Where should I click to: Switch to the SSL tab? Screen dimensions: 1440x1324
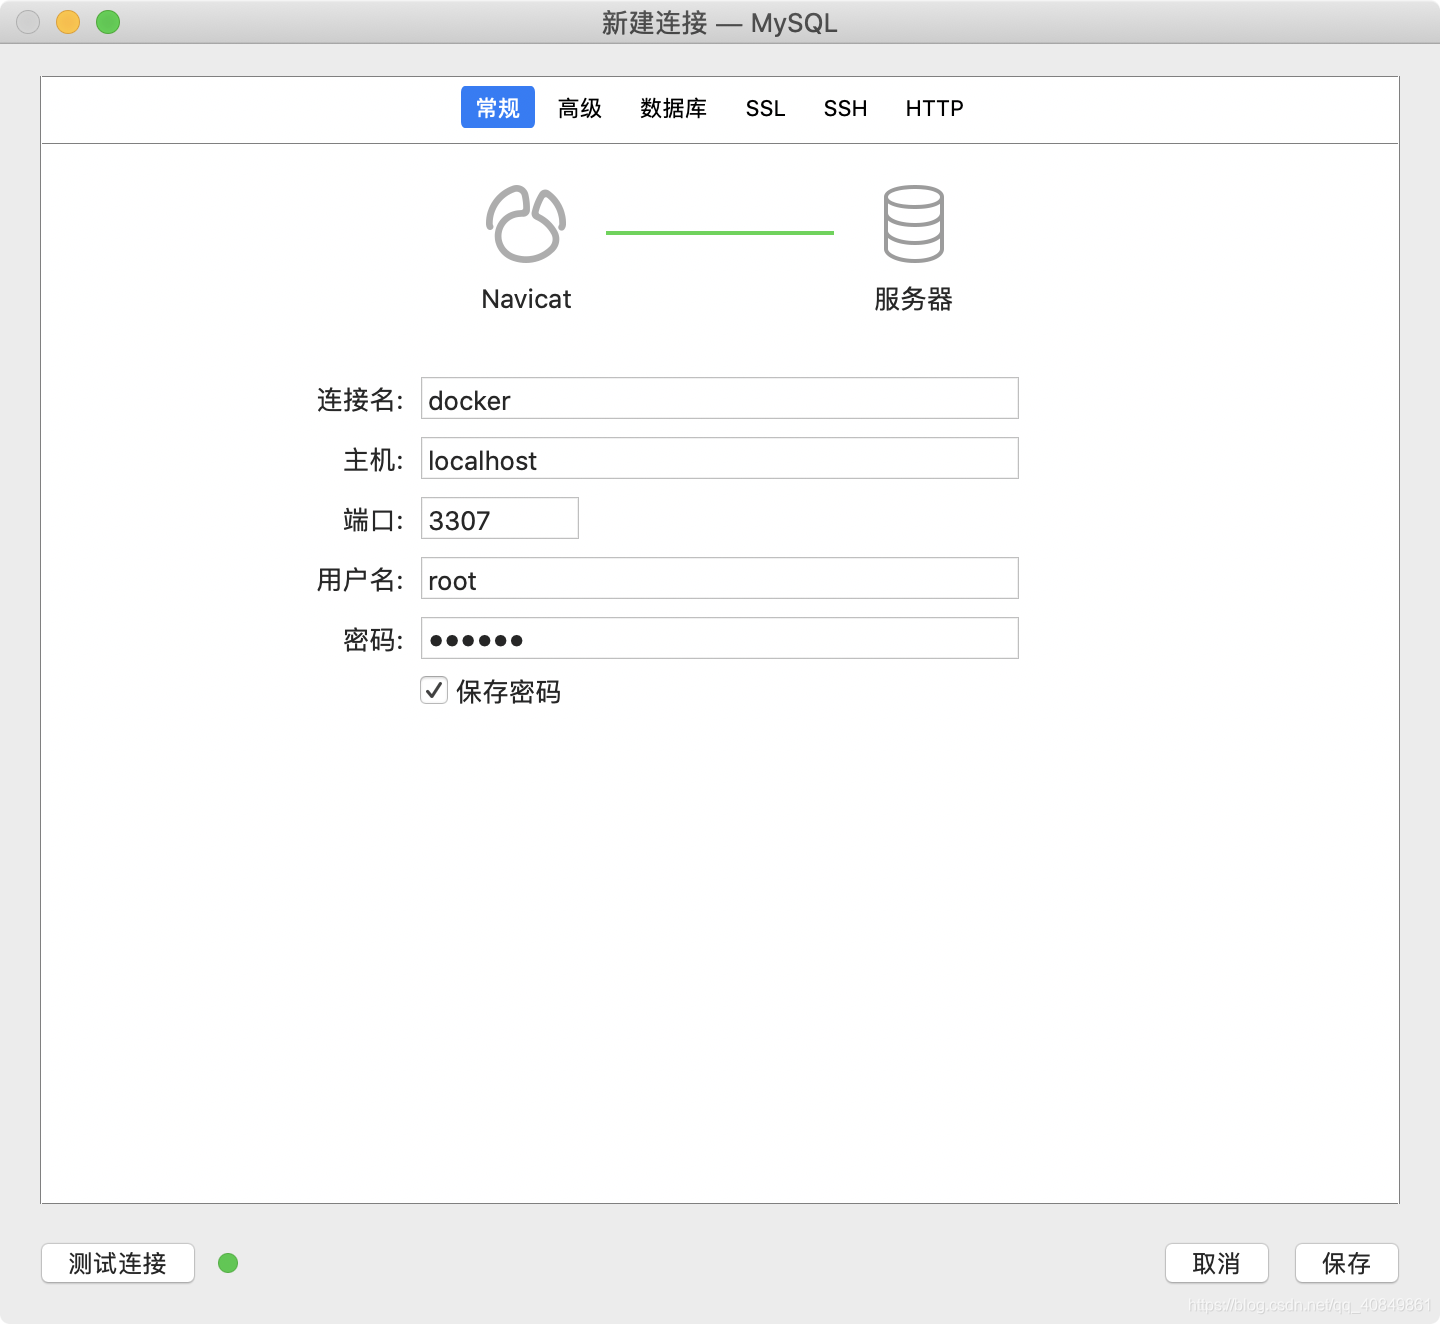click(x=765, y=108)
